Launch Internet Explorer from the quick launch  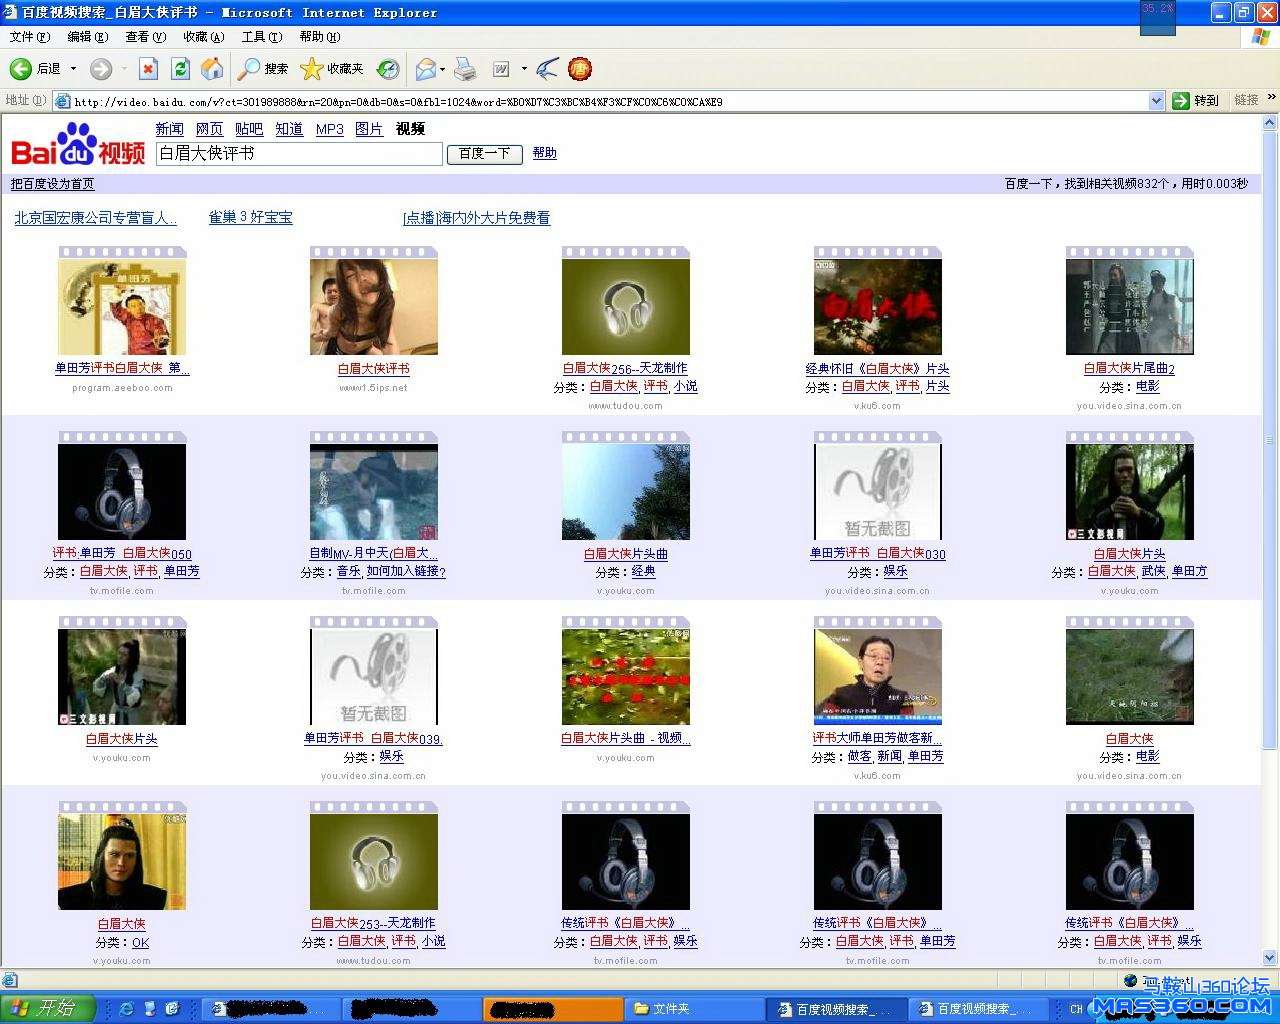pos(126,1009)
